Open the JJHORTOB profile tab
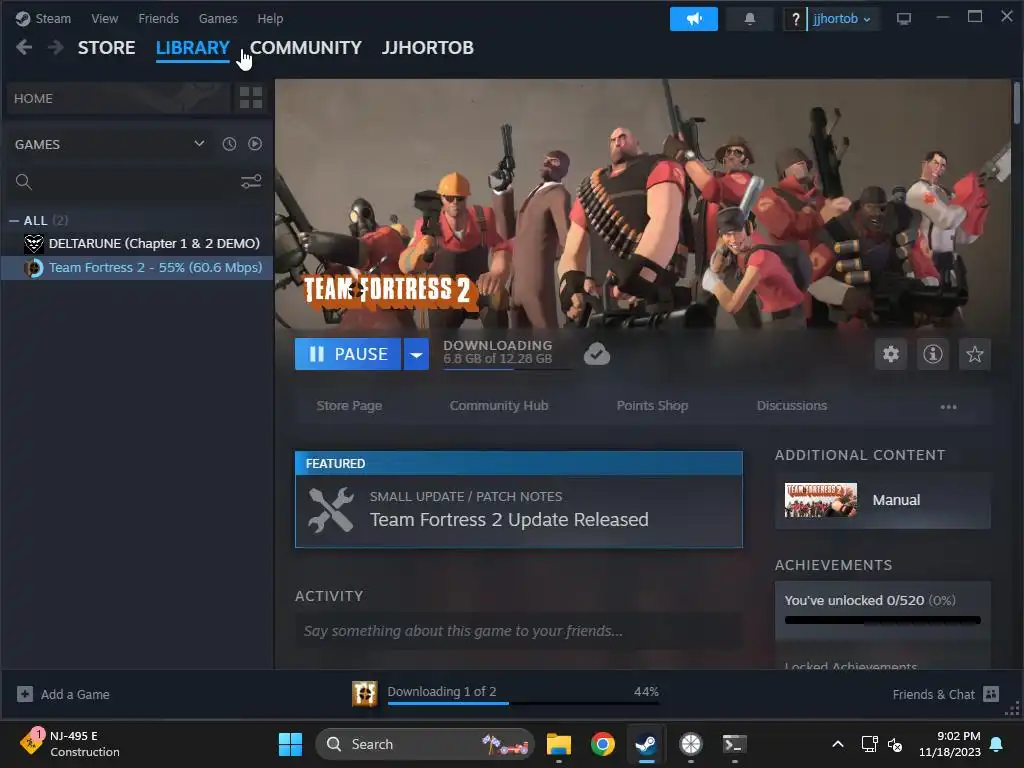Viewport: 1024px width, 768px height. pyautogui.click(x=428, y=48)
